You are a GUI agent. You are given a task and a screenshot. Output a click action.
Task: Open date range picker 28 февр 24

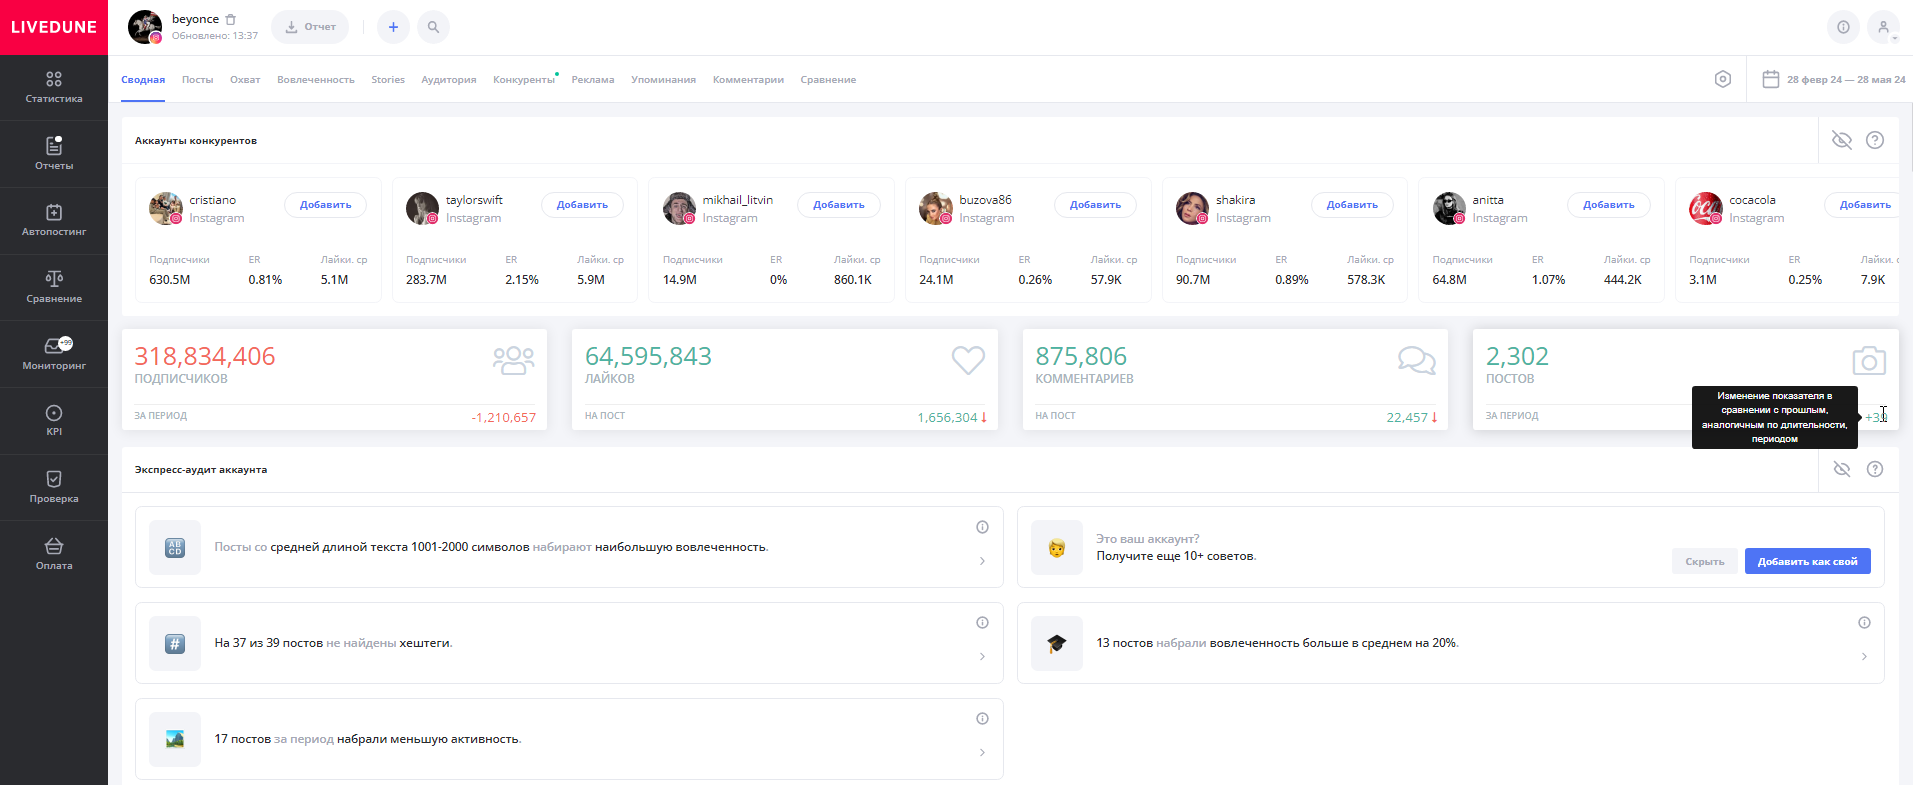[x=1834, y=79]
